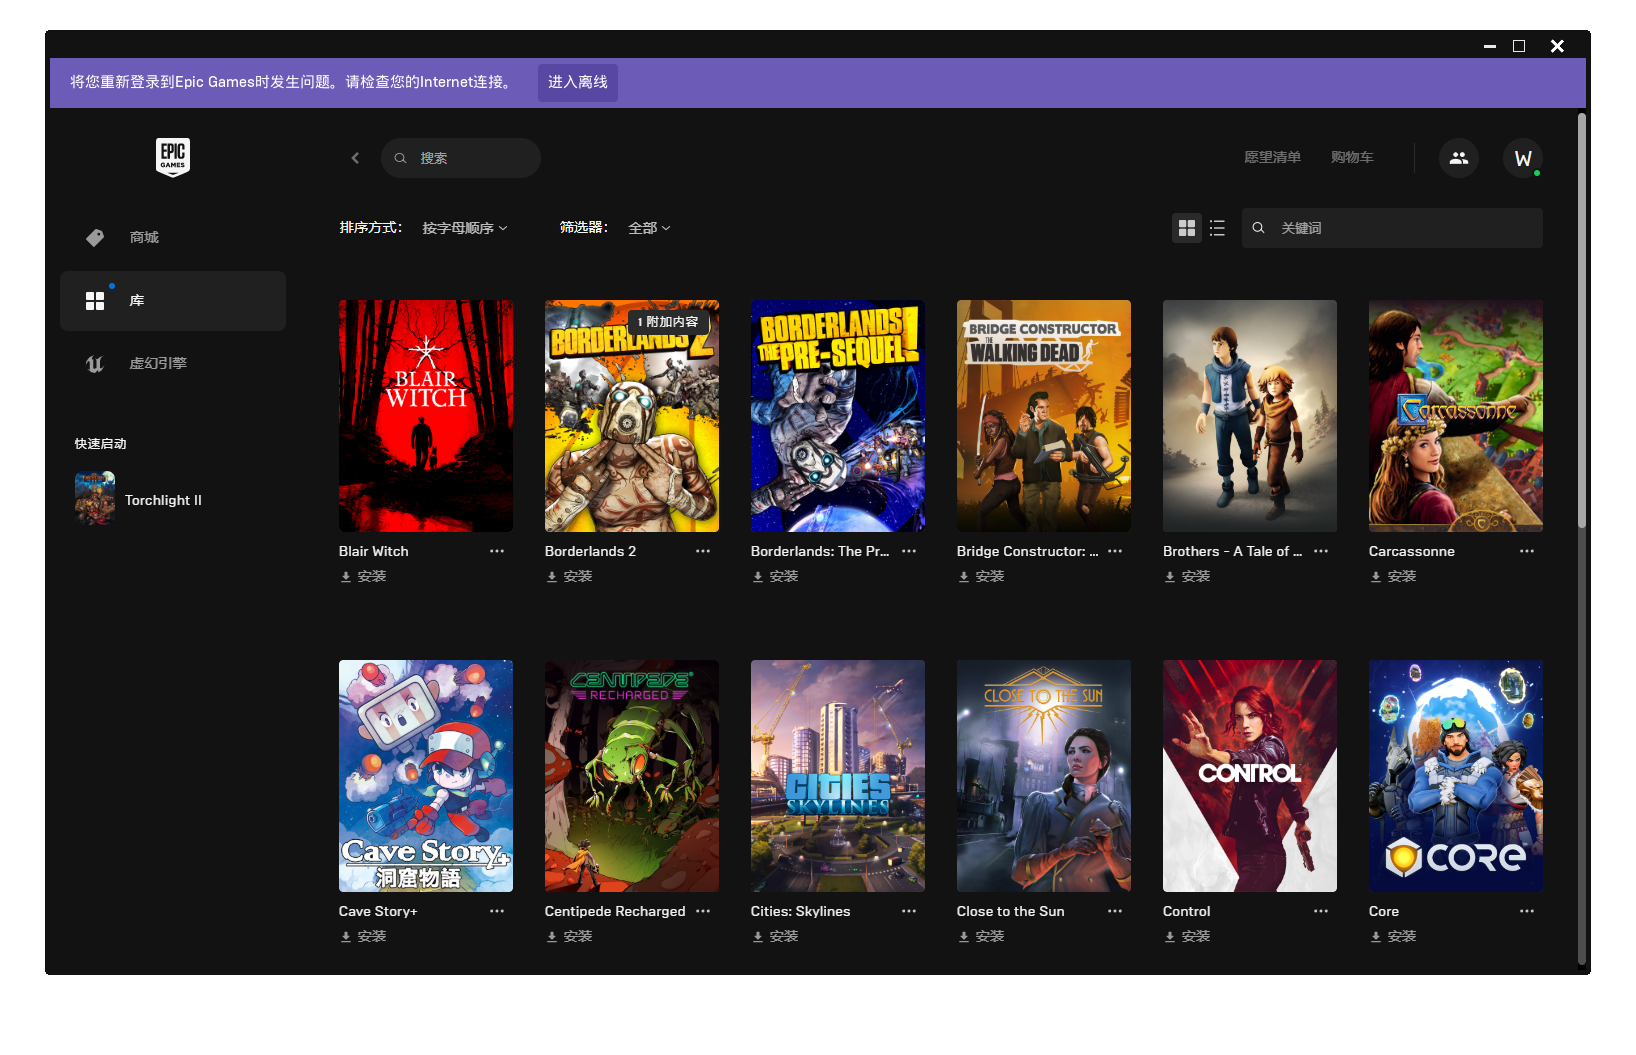Open the 愿望清单 wishlist

(x=1272, y=157)
